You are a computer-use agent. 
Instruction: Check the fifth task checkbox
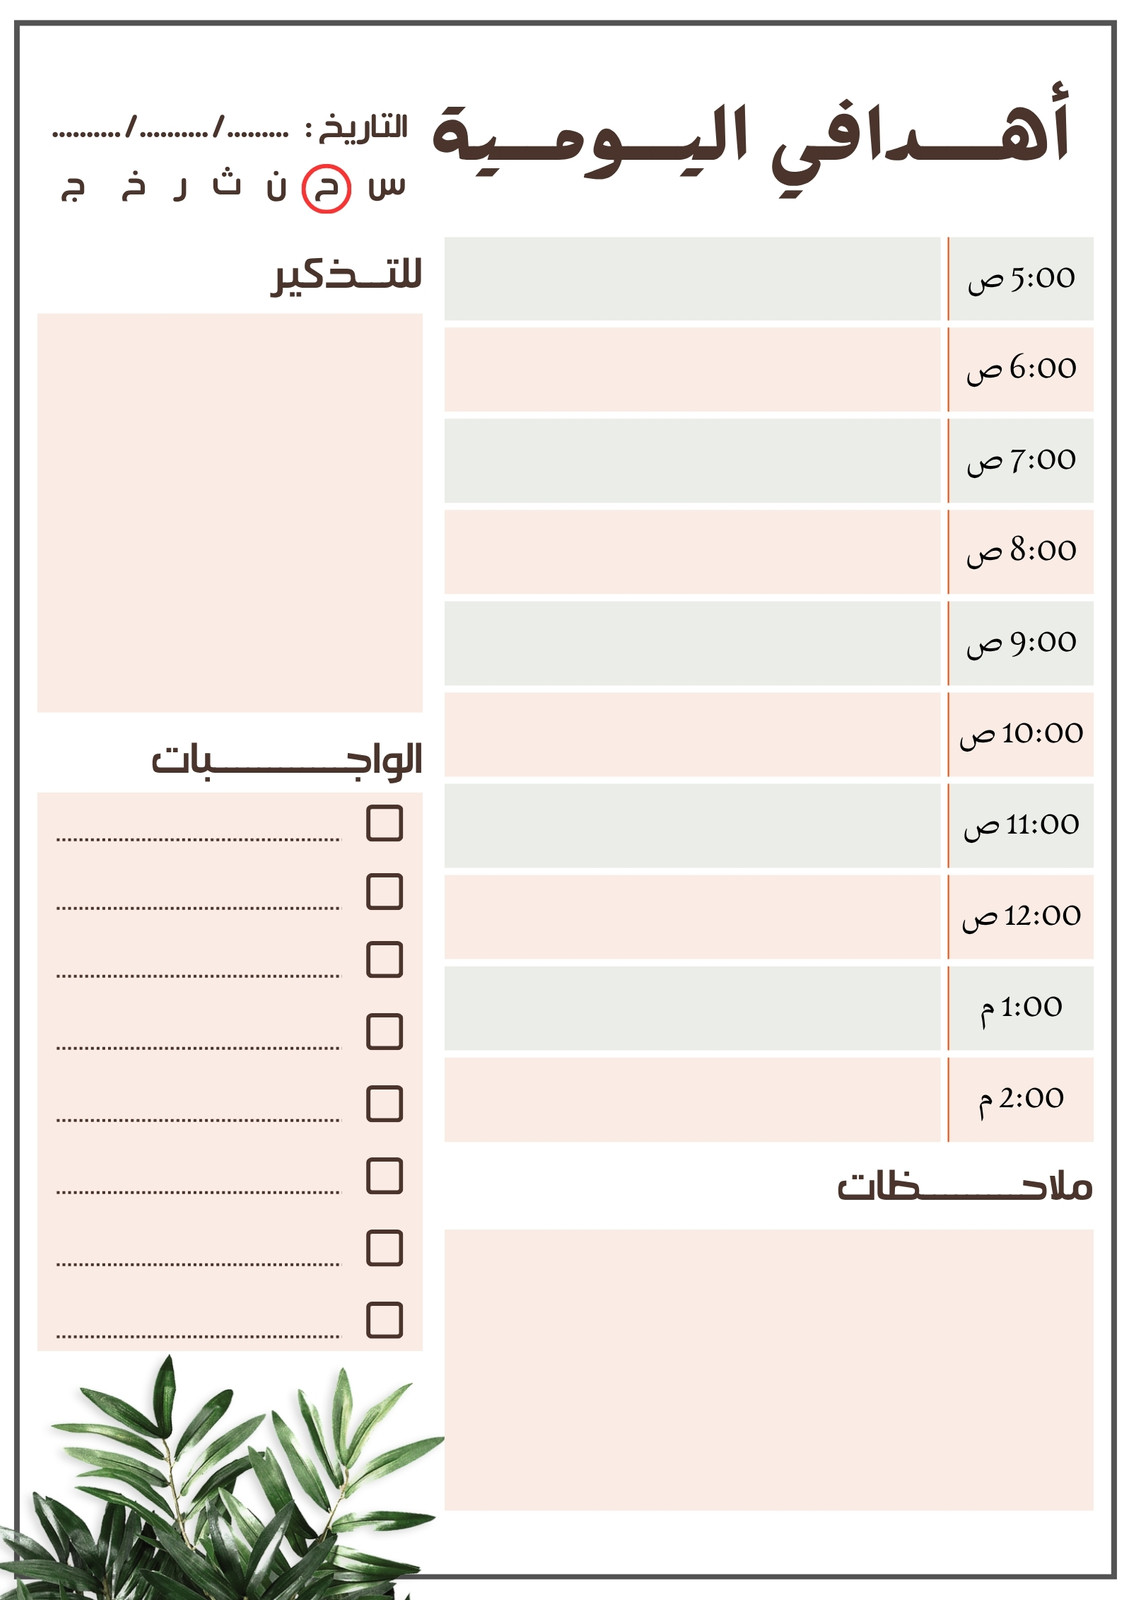pos(384,1103)
